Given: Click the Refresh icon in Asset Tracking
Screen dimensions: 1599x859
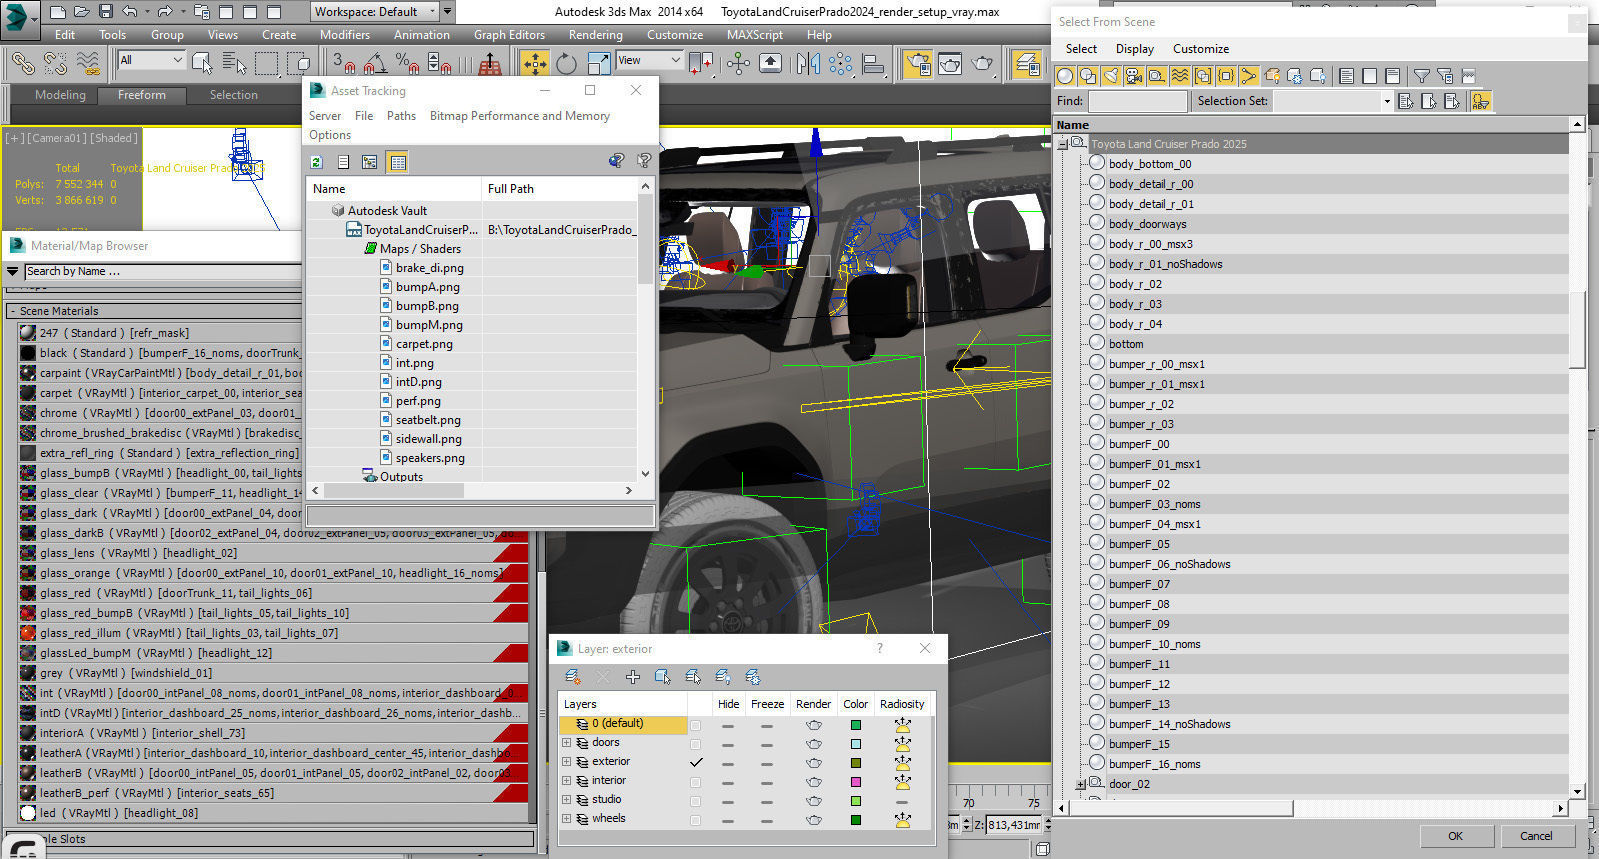Looking at the screenshot, I should pos(317,162).
